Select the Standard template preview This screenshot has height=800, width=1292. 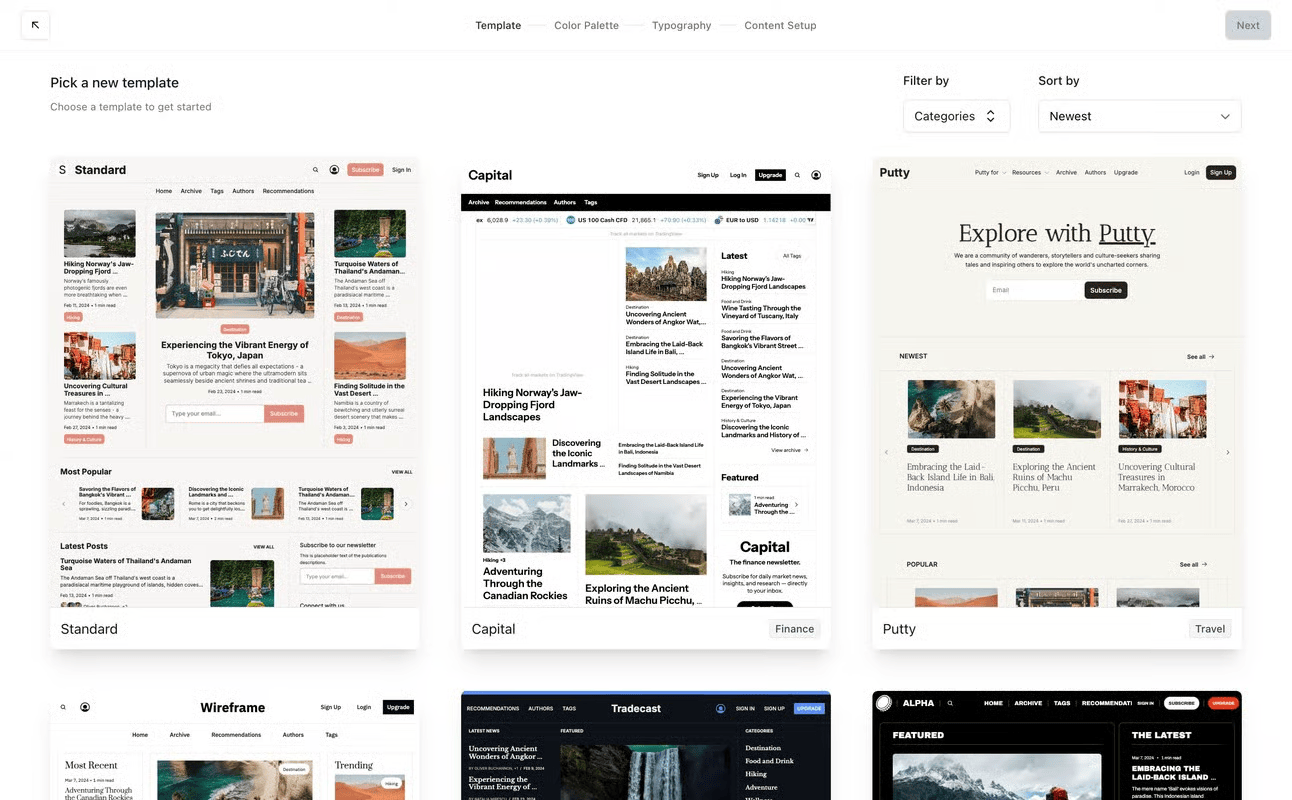coord(235,382)
